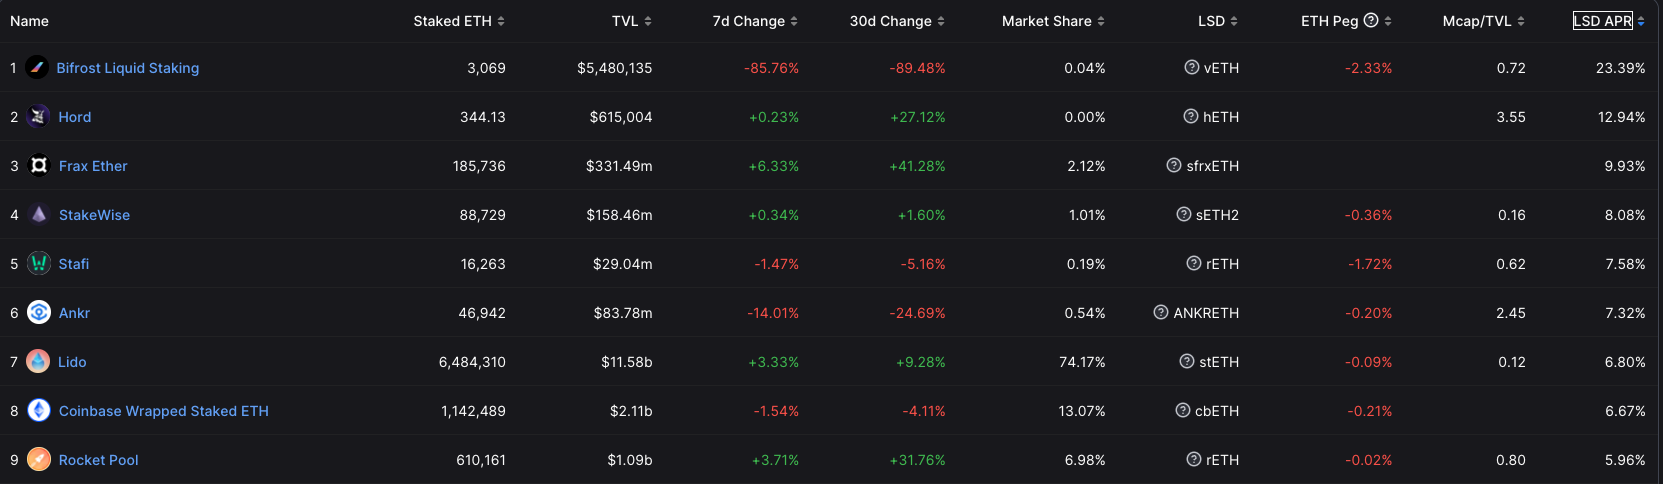Image resolution: width=1663 pixels, height=484 pixels.
Task: Open the Coinbase Wrapped Staked ETH link
Action: click(164, 411)
